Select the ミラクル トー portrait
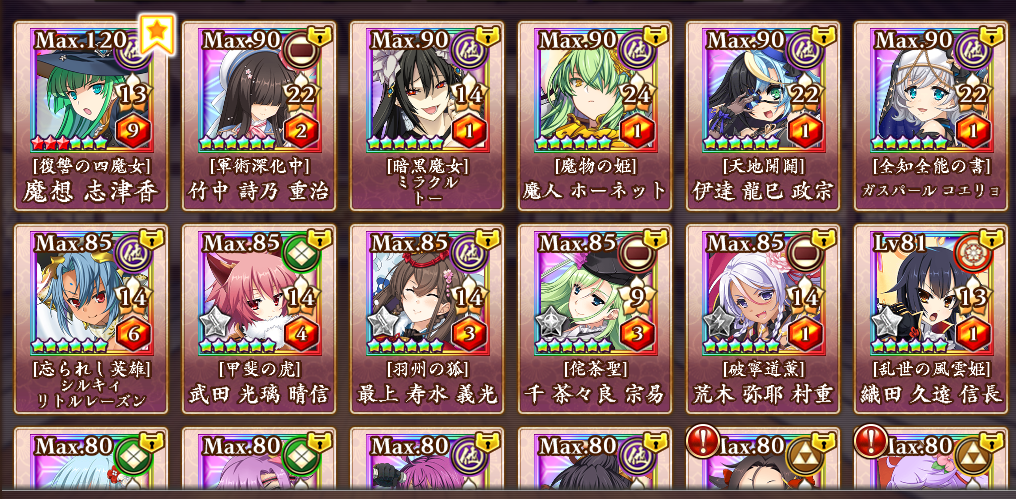 [x=426, y=91]
